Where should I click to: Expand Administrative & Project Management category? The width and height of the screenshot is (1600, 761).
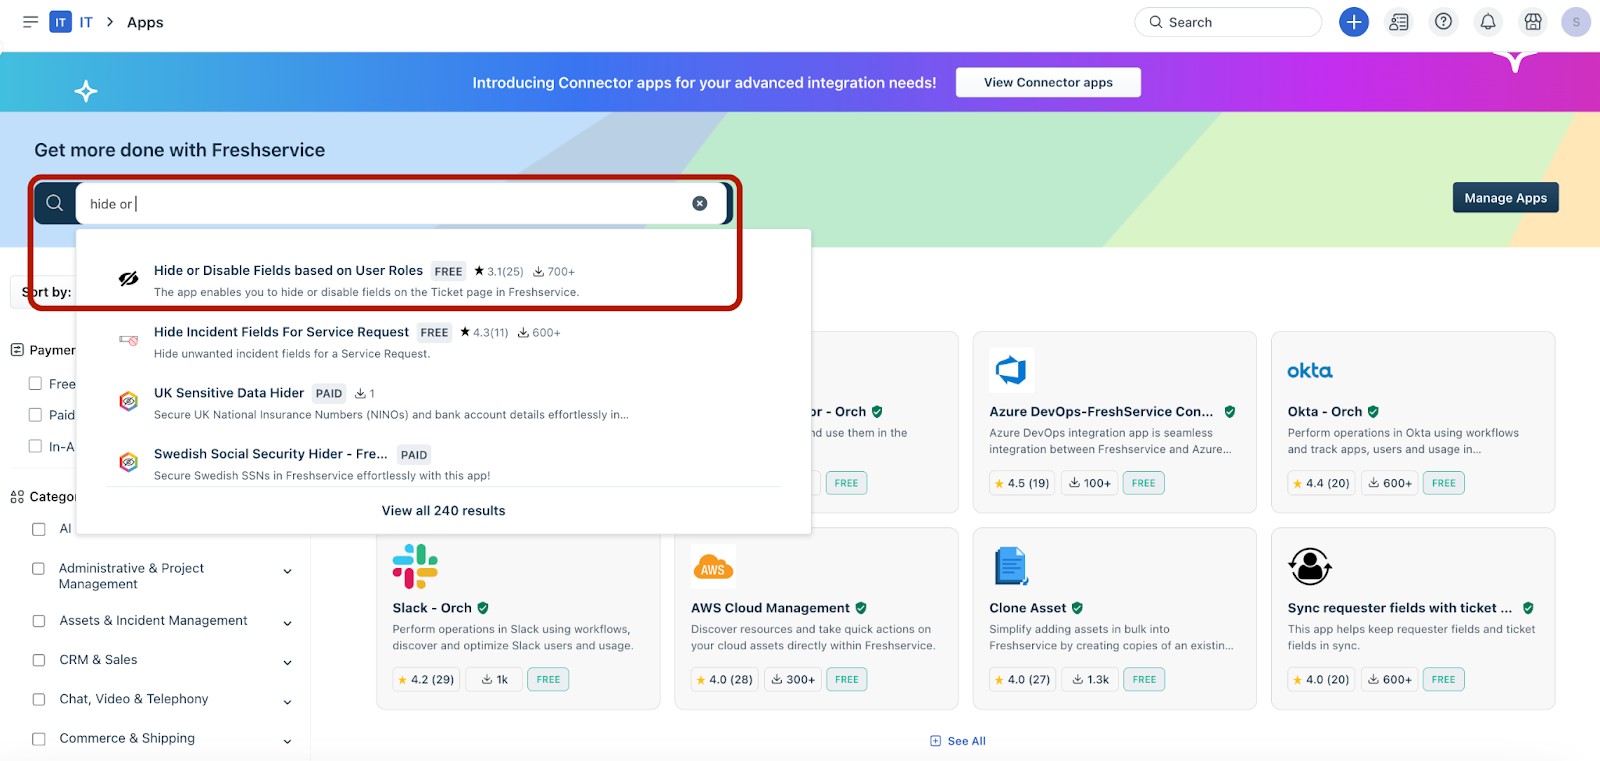point(287,572)
